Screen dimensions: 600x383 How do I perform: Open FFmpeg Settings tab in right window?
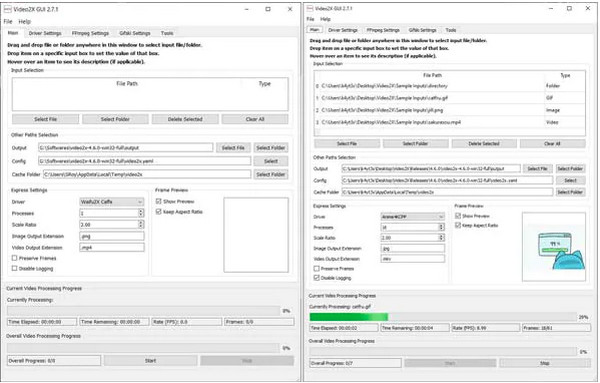383,30
